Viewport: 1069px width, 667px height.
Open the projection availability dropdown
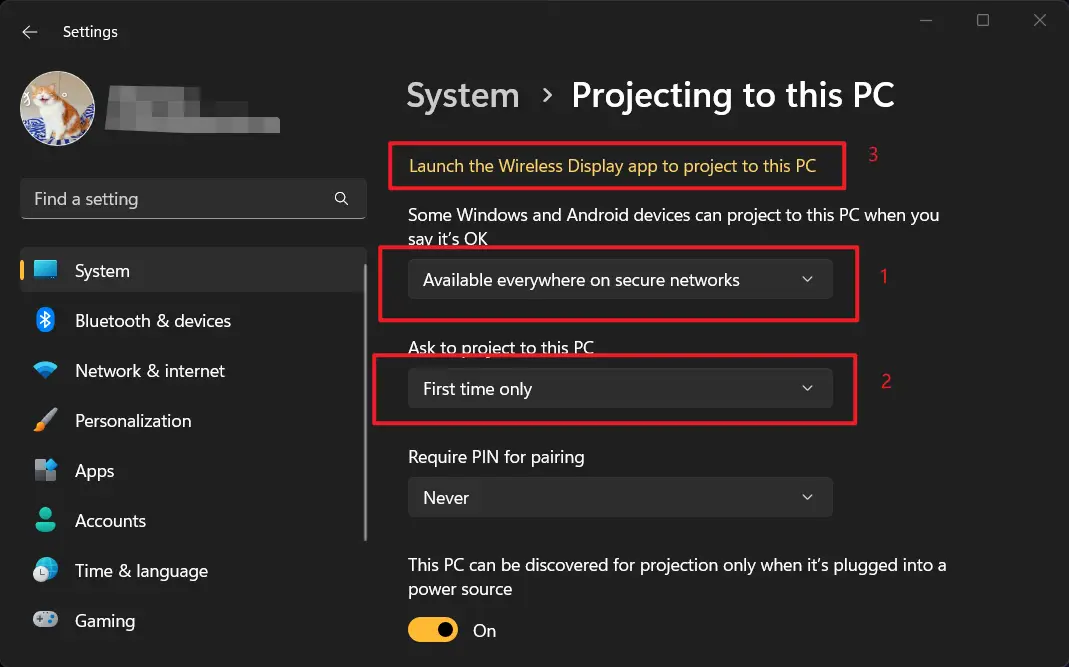click(620, 280)
